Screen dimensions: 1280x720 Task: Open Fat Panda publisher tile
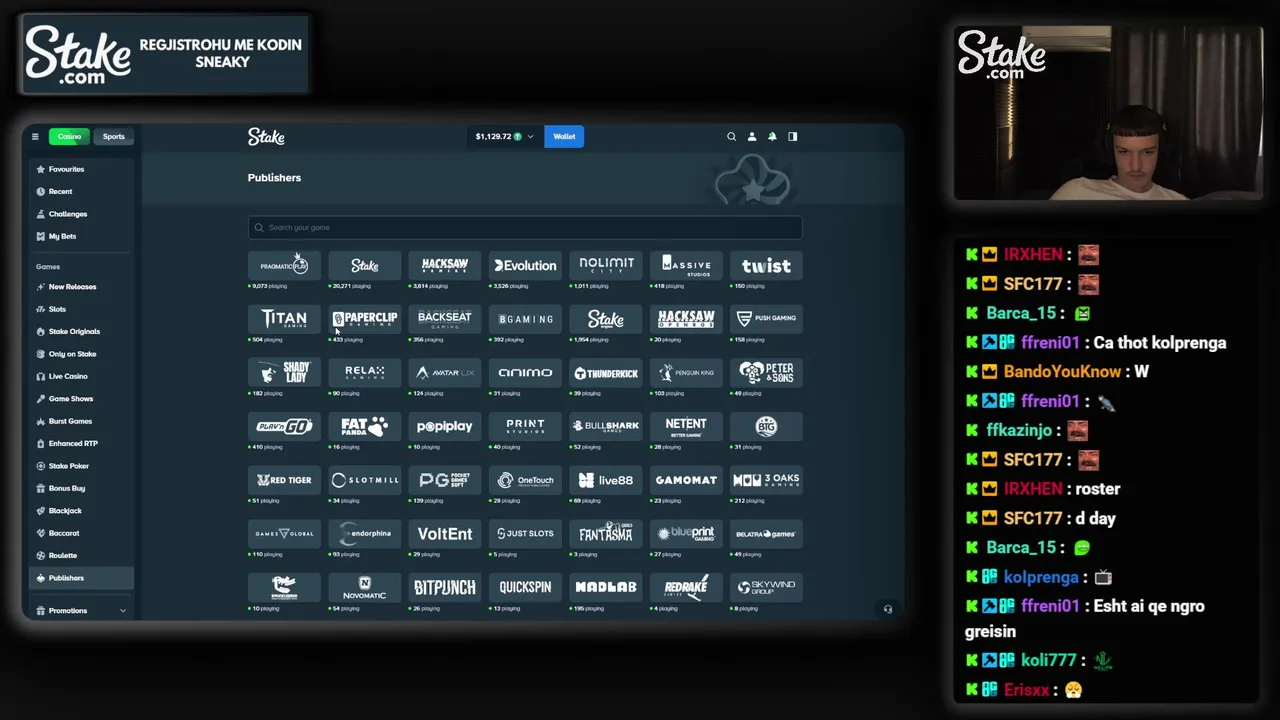[365, 426]
